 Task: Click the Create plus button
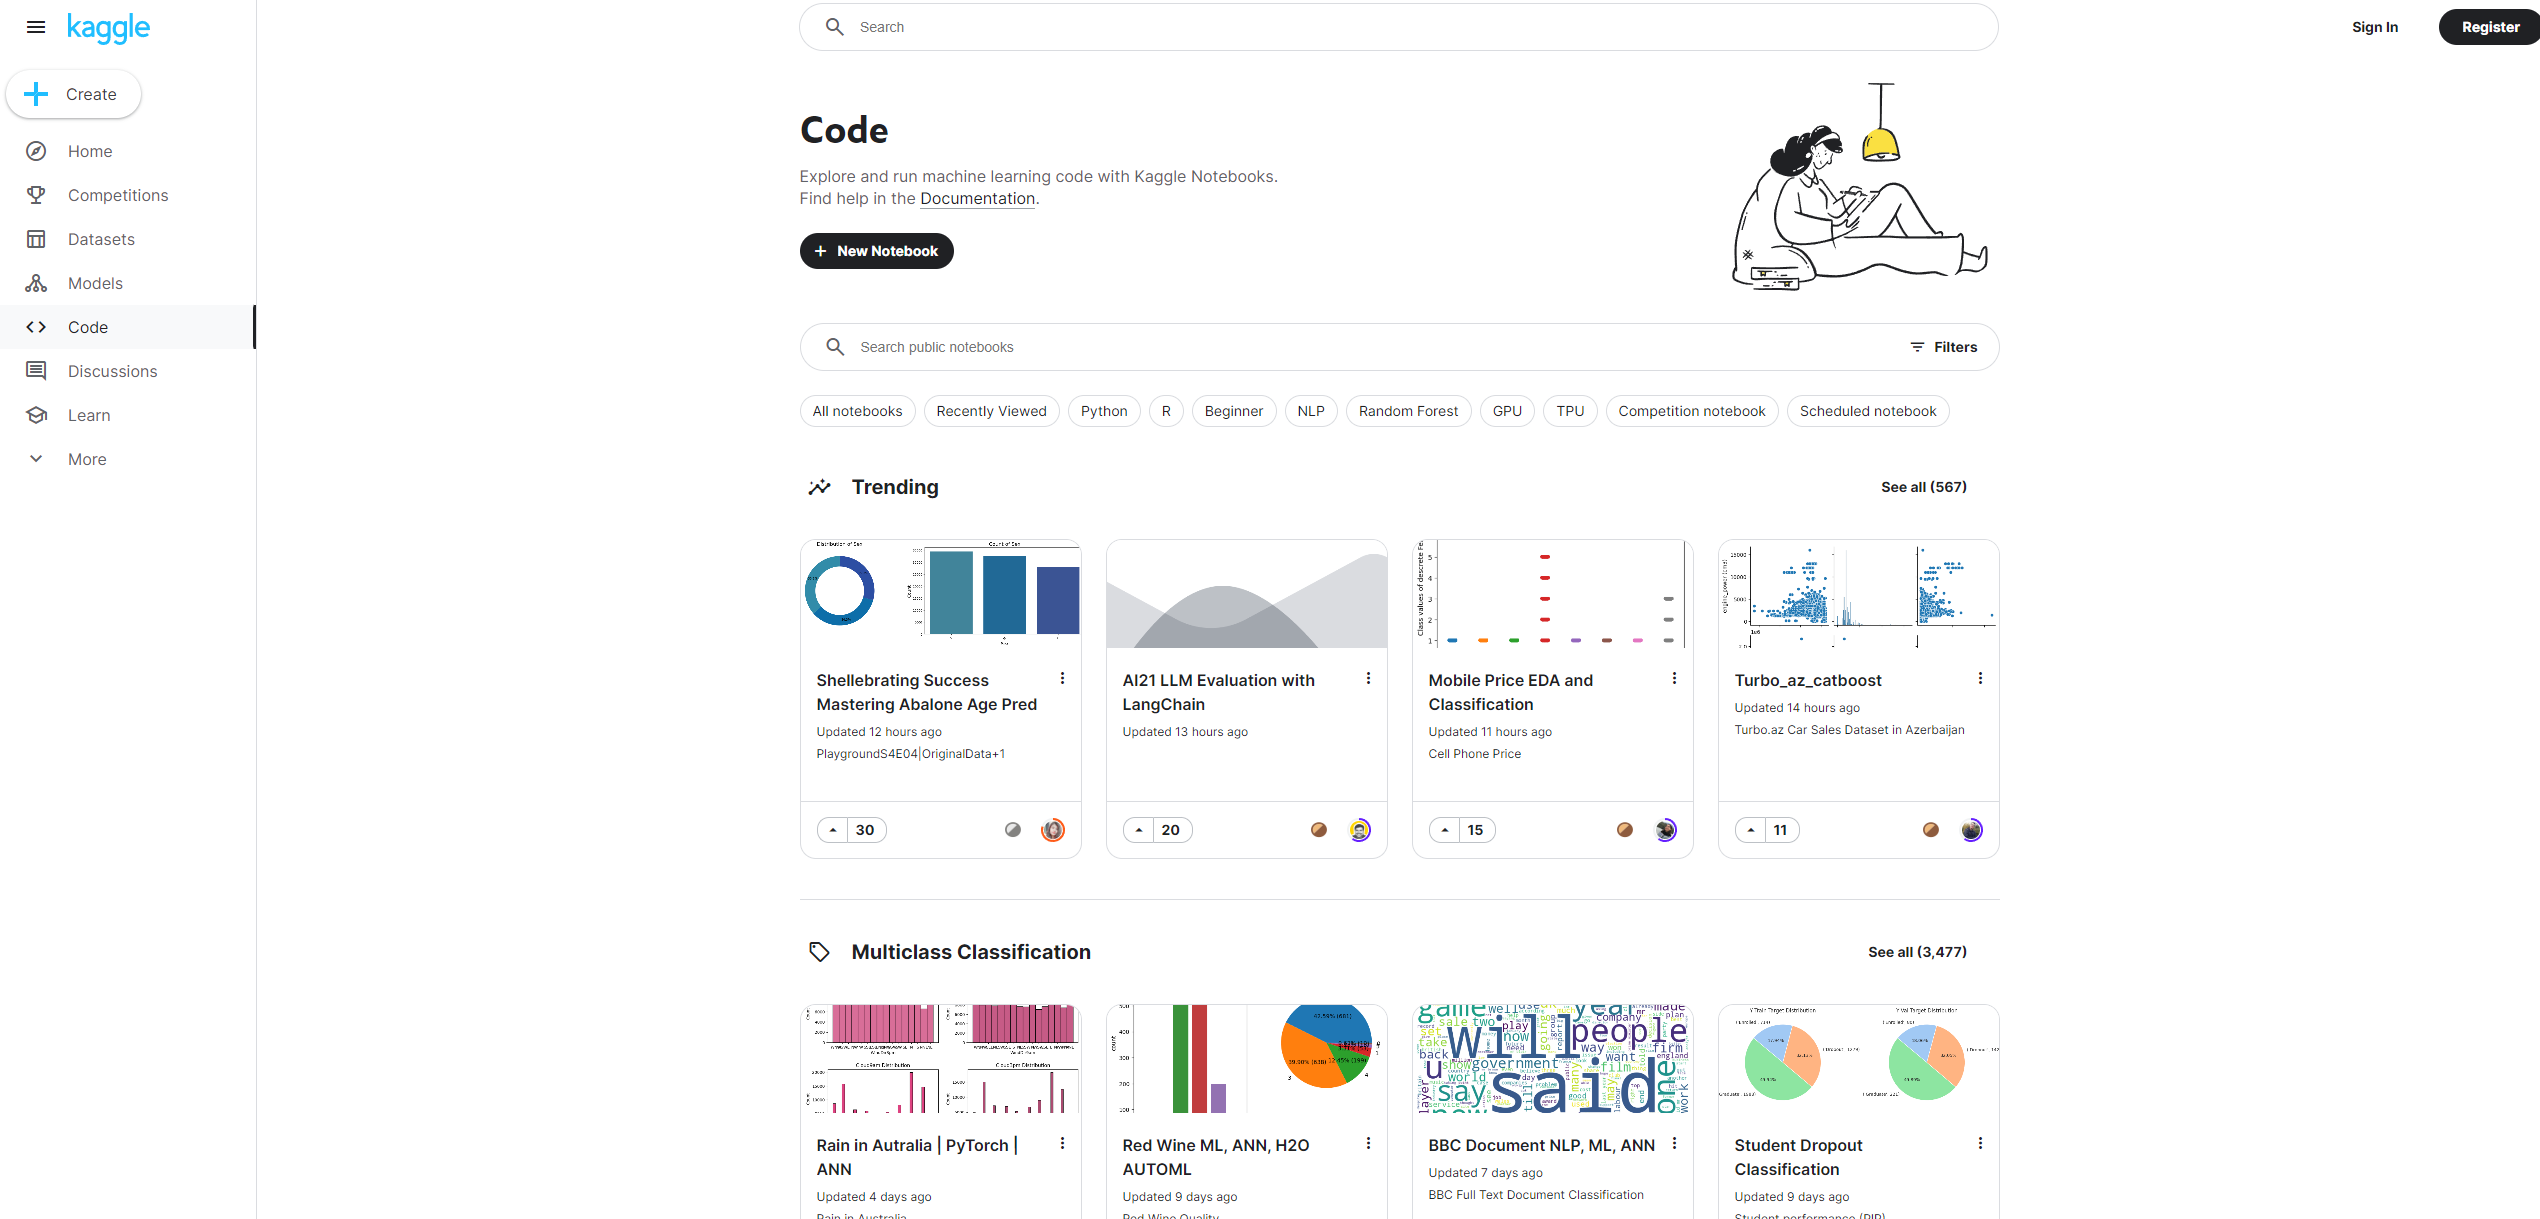(x=73, y=94)
